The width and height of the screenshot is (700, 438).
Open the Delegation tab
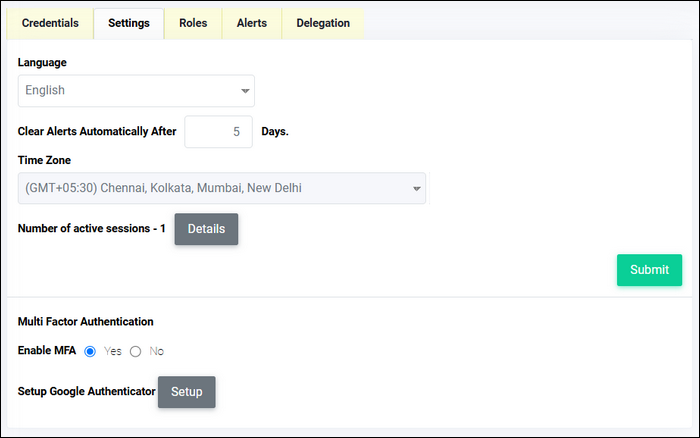pos(323,23)
